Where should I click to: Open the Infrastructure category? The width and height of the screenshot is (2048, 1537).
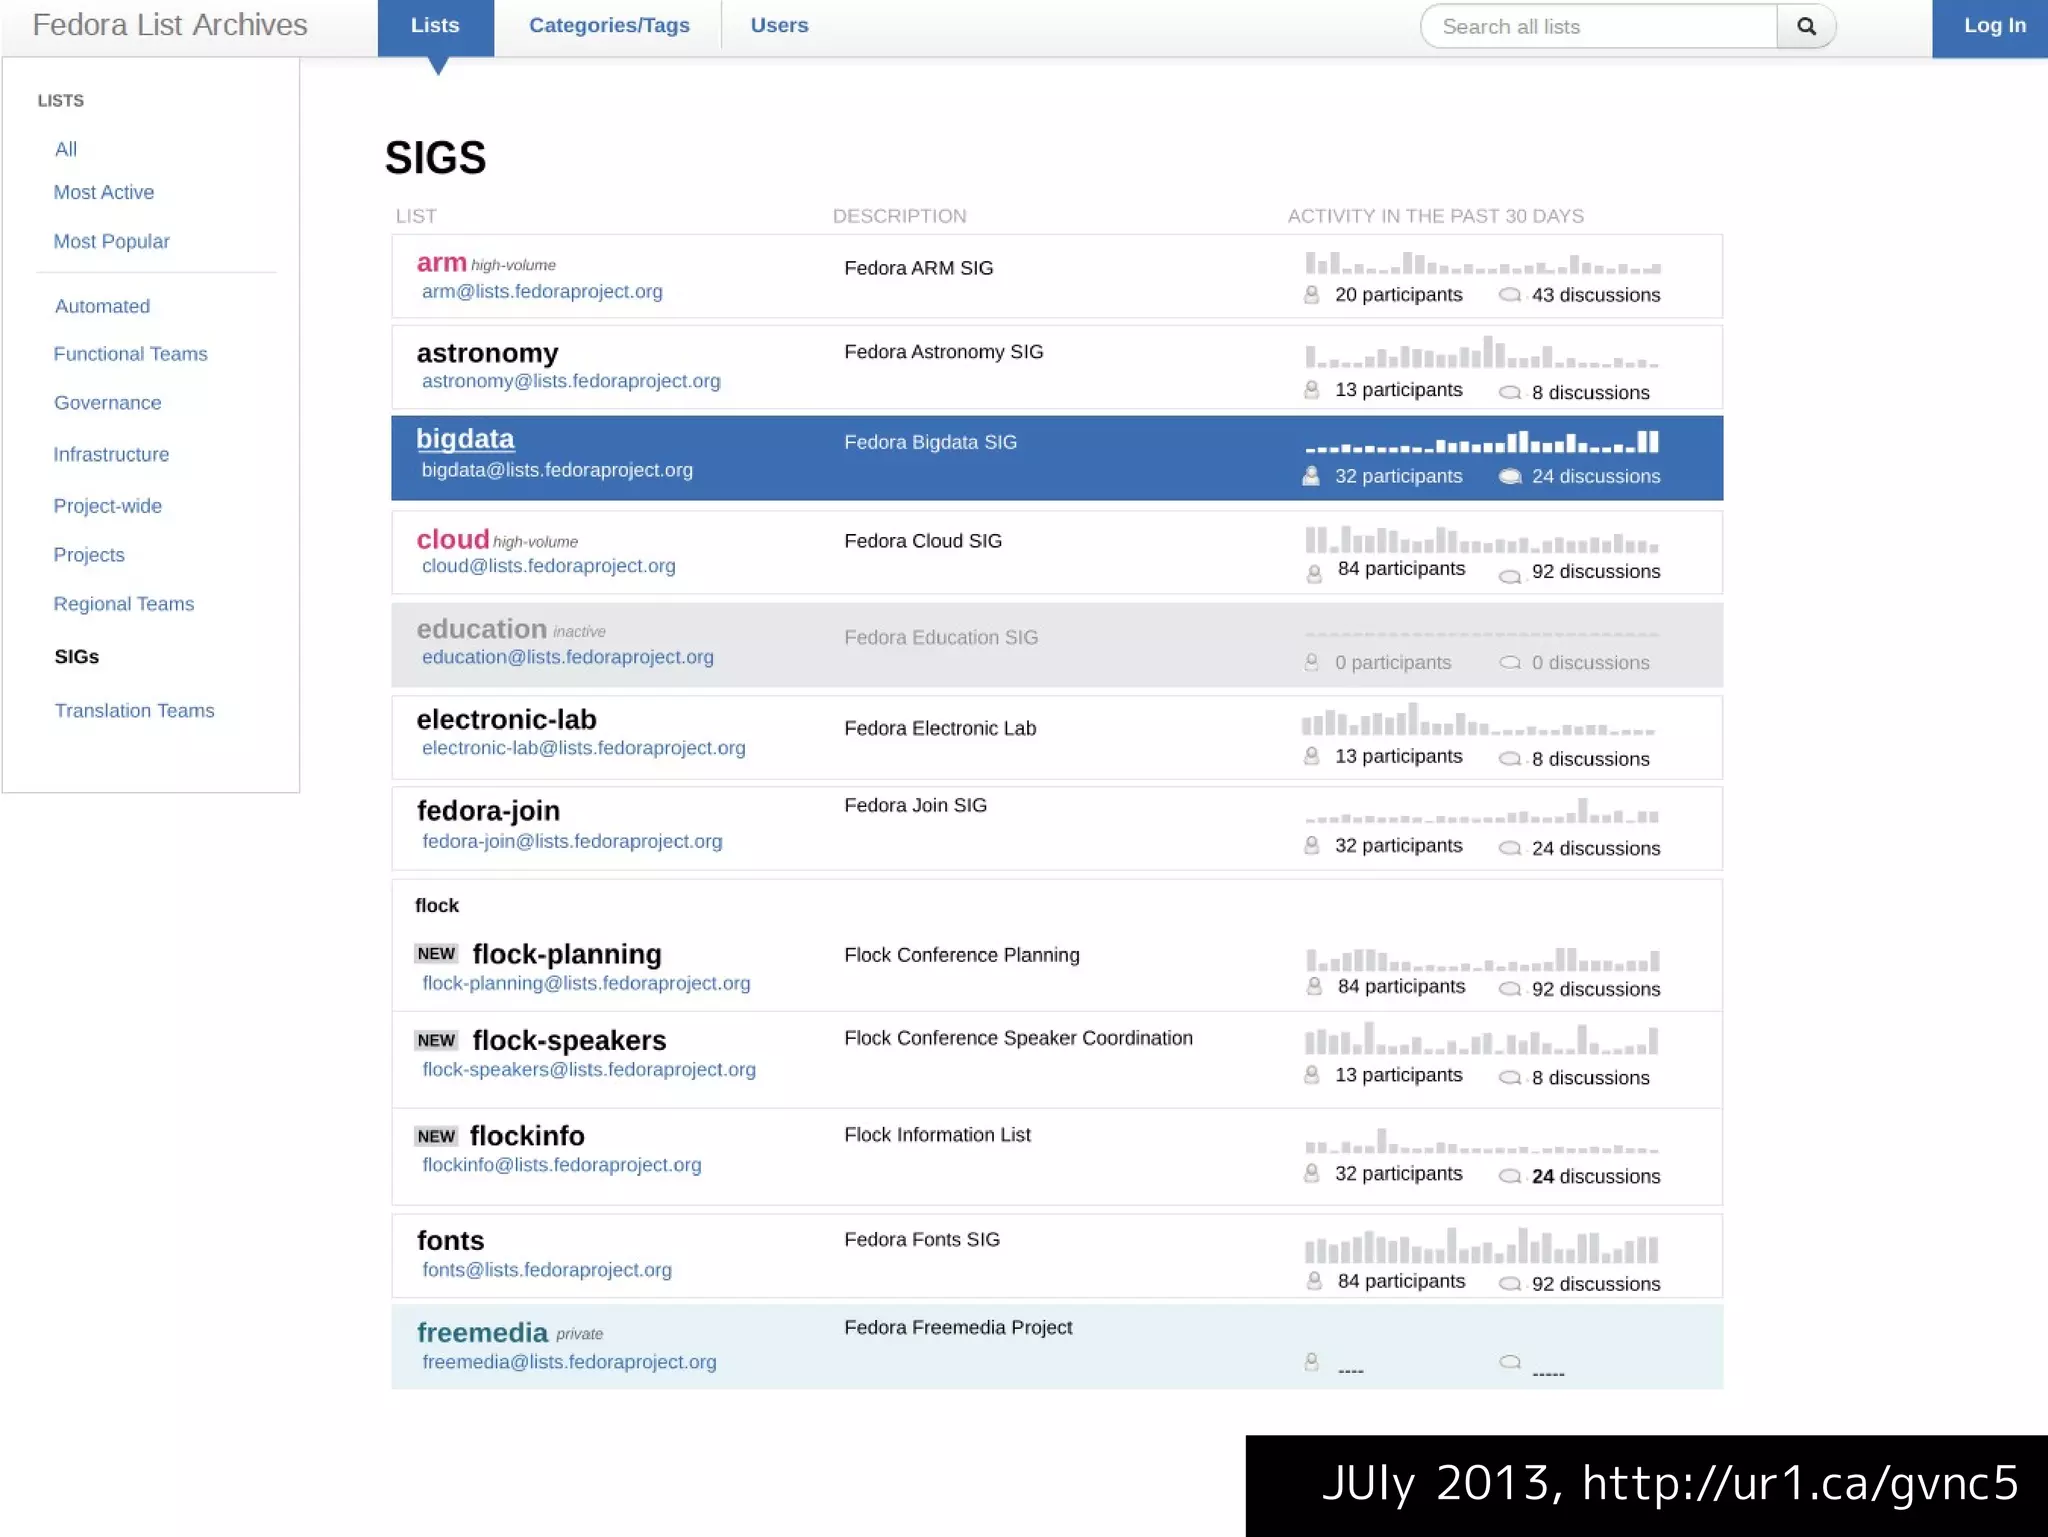pyautogui.click(x=111, y=454)
